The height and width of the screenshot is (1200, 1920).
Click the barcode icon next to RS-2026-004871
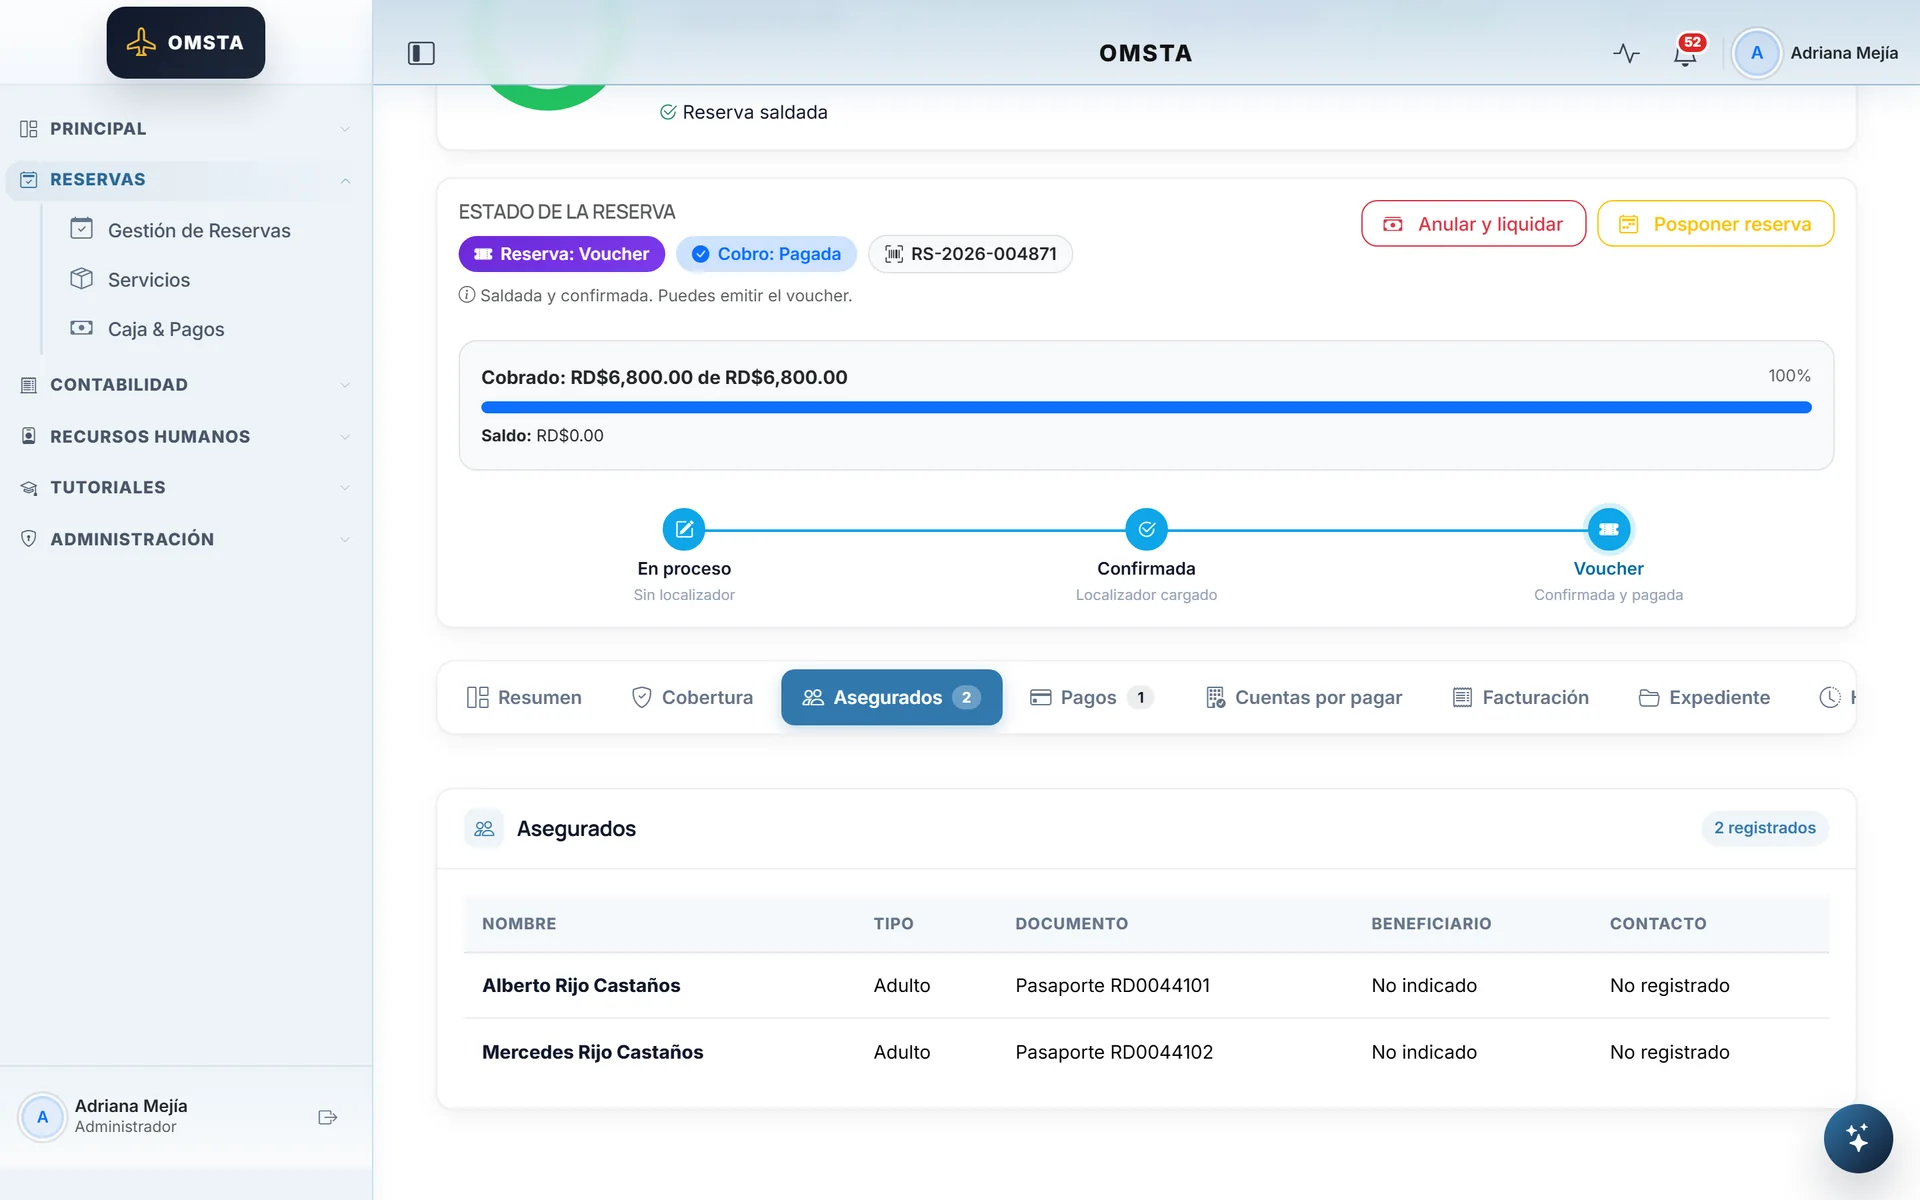click(x=894, y=254)
